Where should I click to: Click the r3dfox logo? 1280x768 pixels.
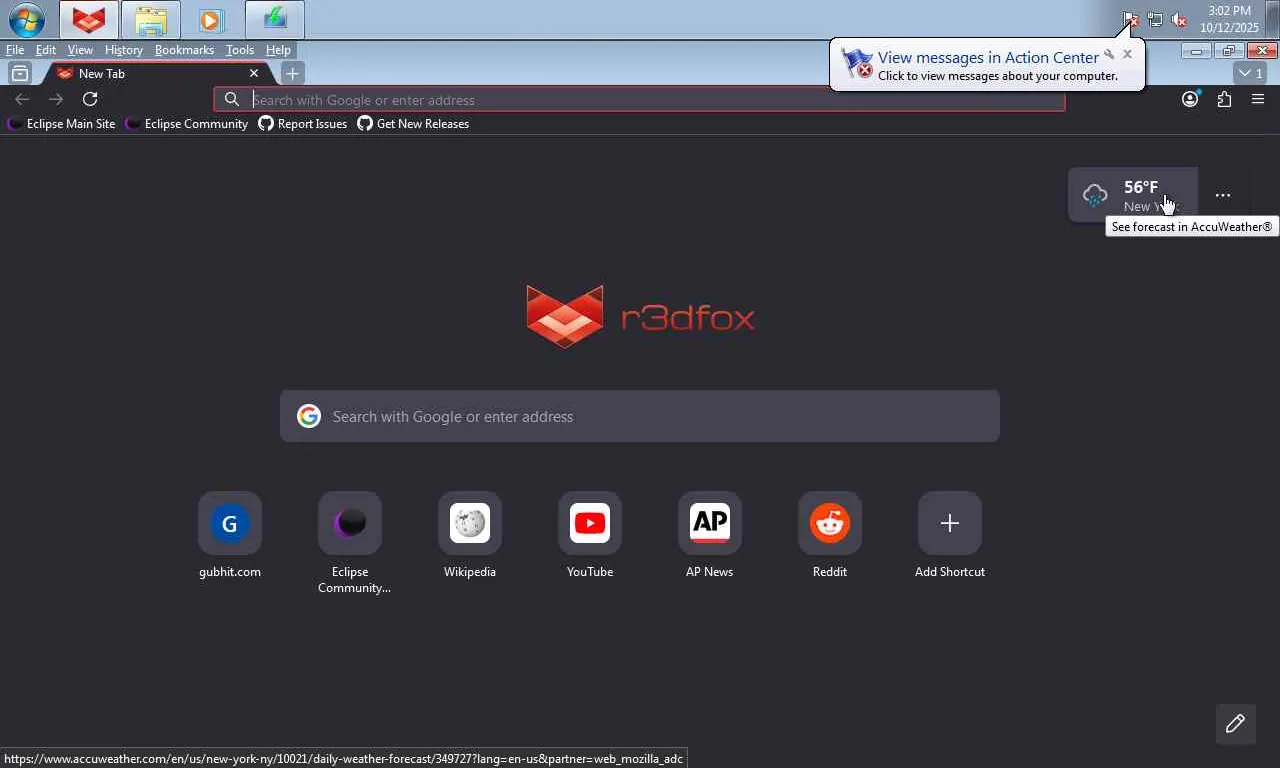640,317
